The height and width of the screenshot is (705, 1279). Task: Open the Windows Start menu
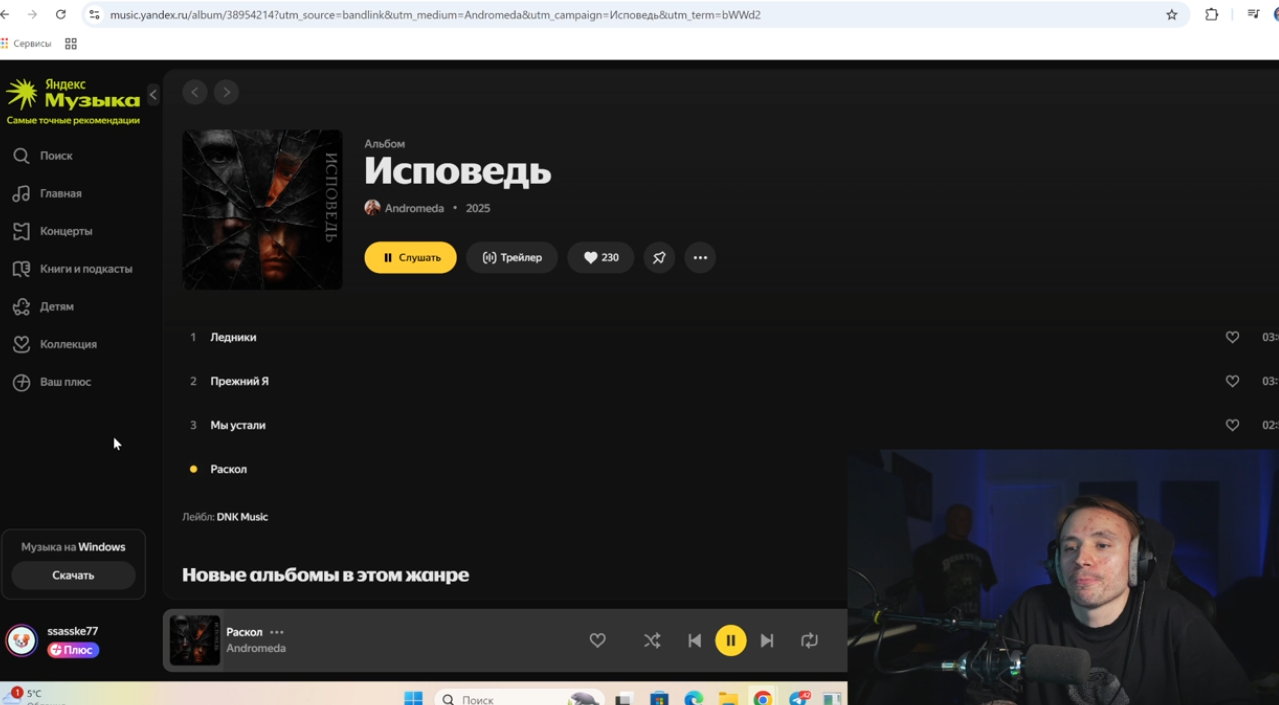[413, 698]
